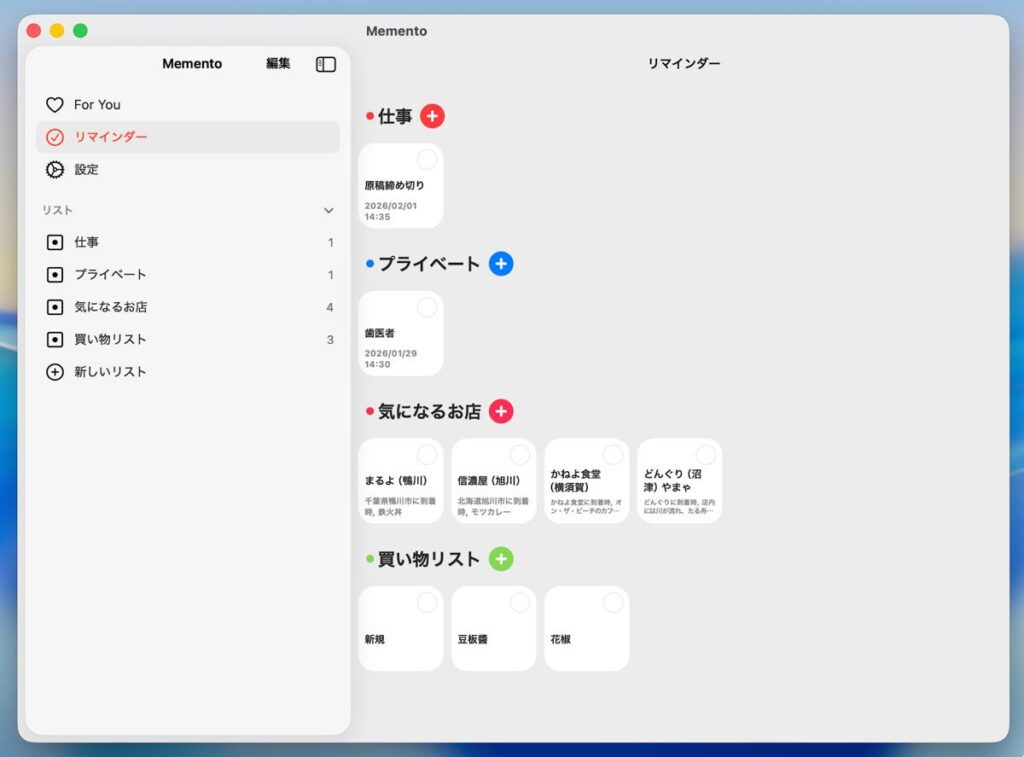
Task: Add a reminder to 仕事 with red plus
Action: (432, 116)
